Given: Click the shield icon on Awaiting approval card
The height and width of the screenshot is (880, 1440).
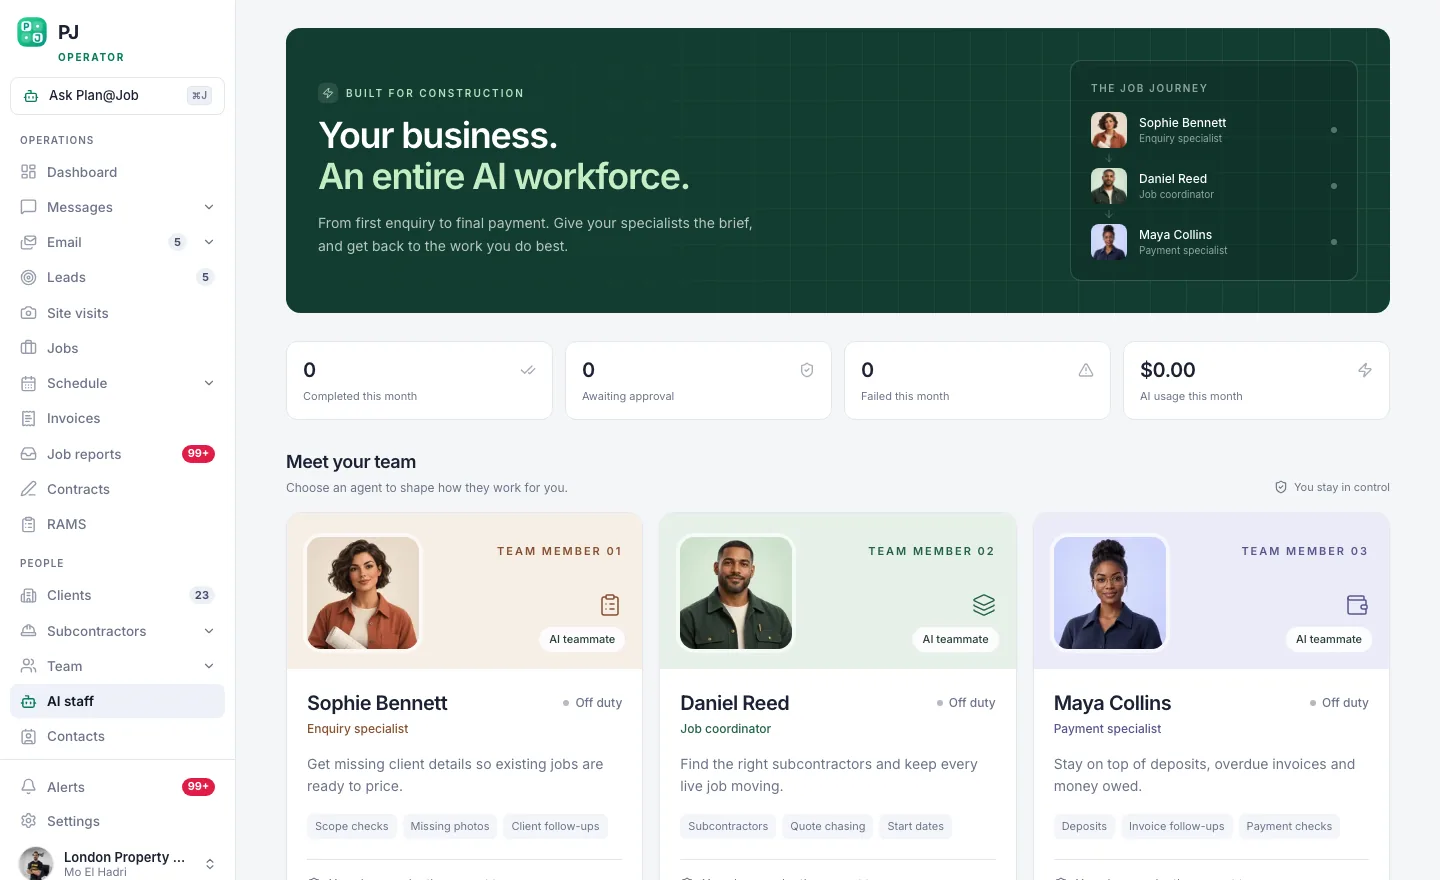Looking at the screenshot, I should pos(807,370).
